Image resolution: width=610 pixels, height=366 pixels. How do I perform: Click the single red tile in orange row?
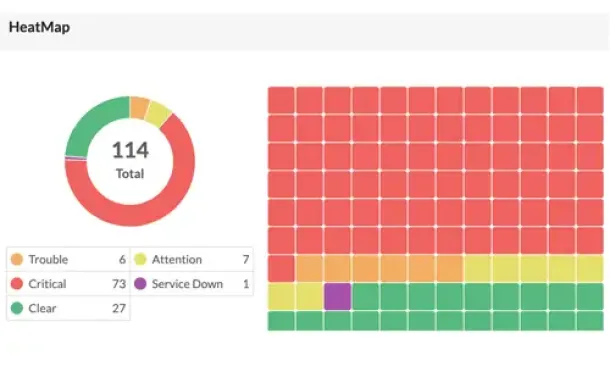click(281, 268)
